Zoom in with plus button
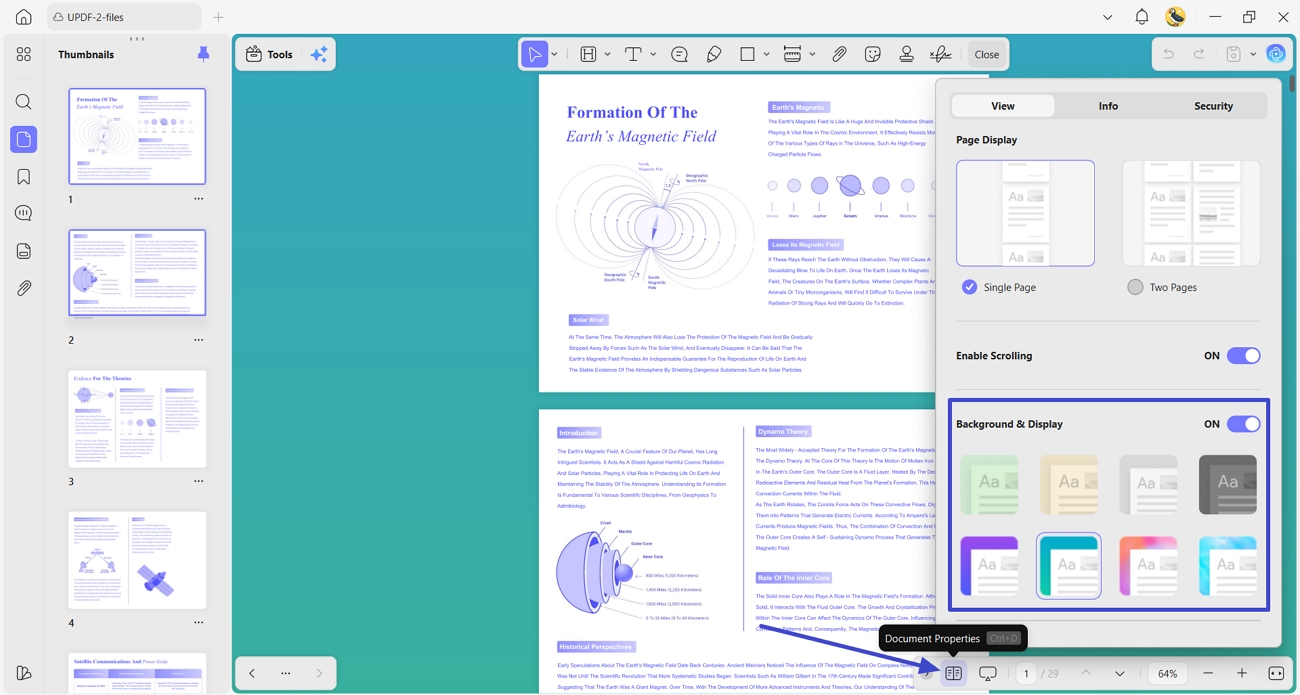 [1242, 674]
